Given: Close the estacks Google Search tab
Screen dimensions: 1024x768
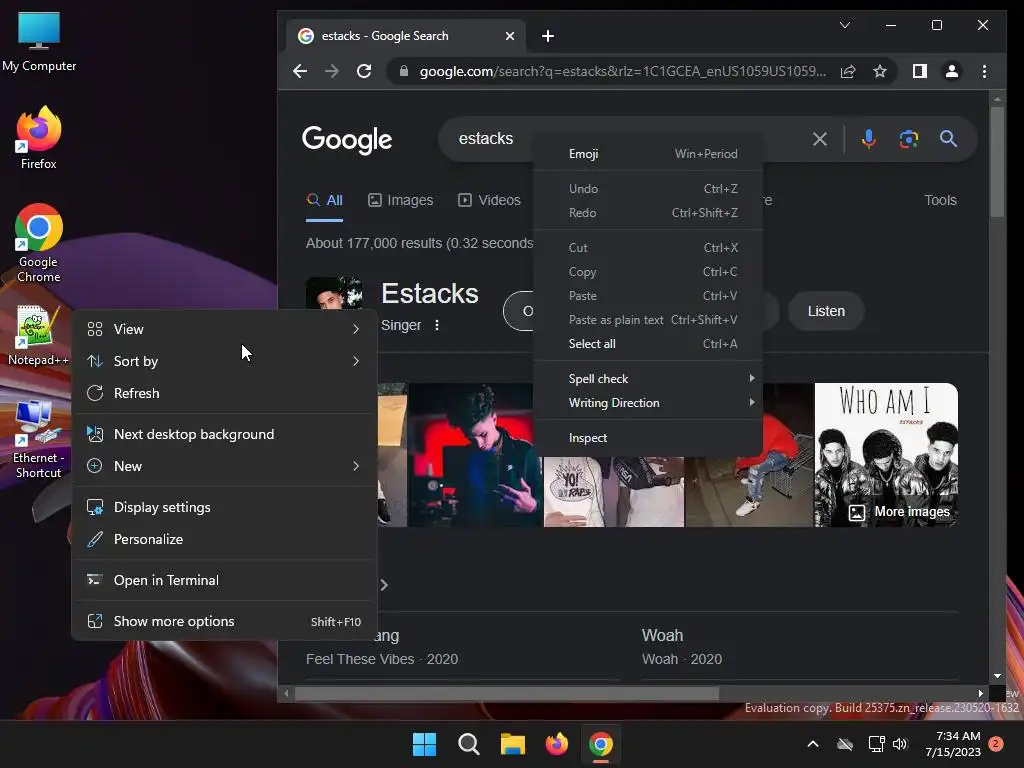Looking at the screenshot, I should (509, 36).
